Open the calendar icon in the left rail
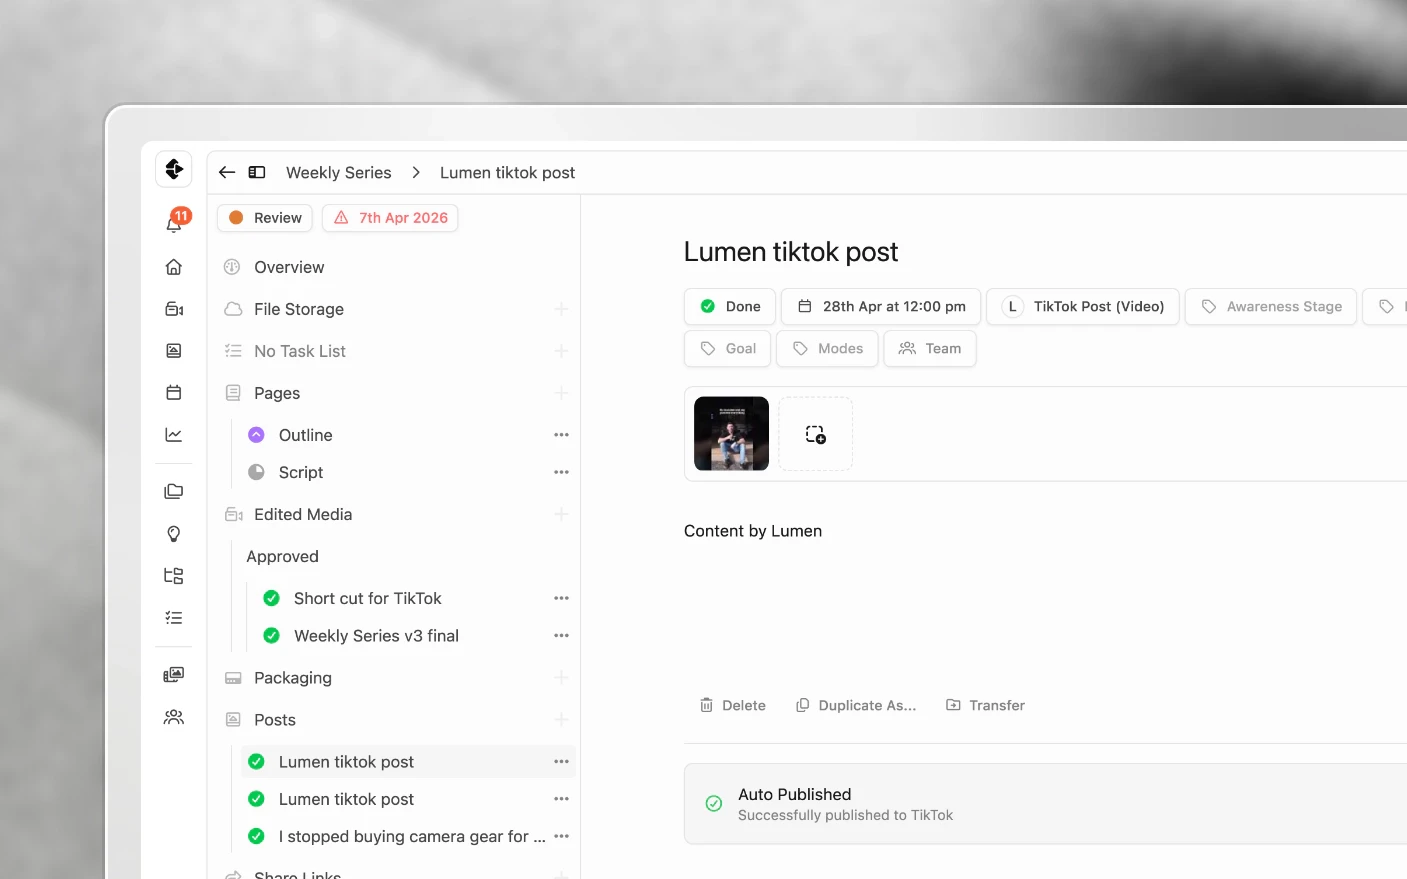1407x879 pixels. click(x=174, y=393)
